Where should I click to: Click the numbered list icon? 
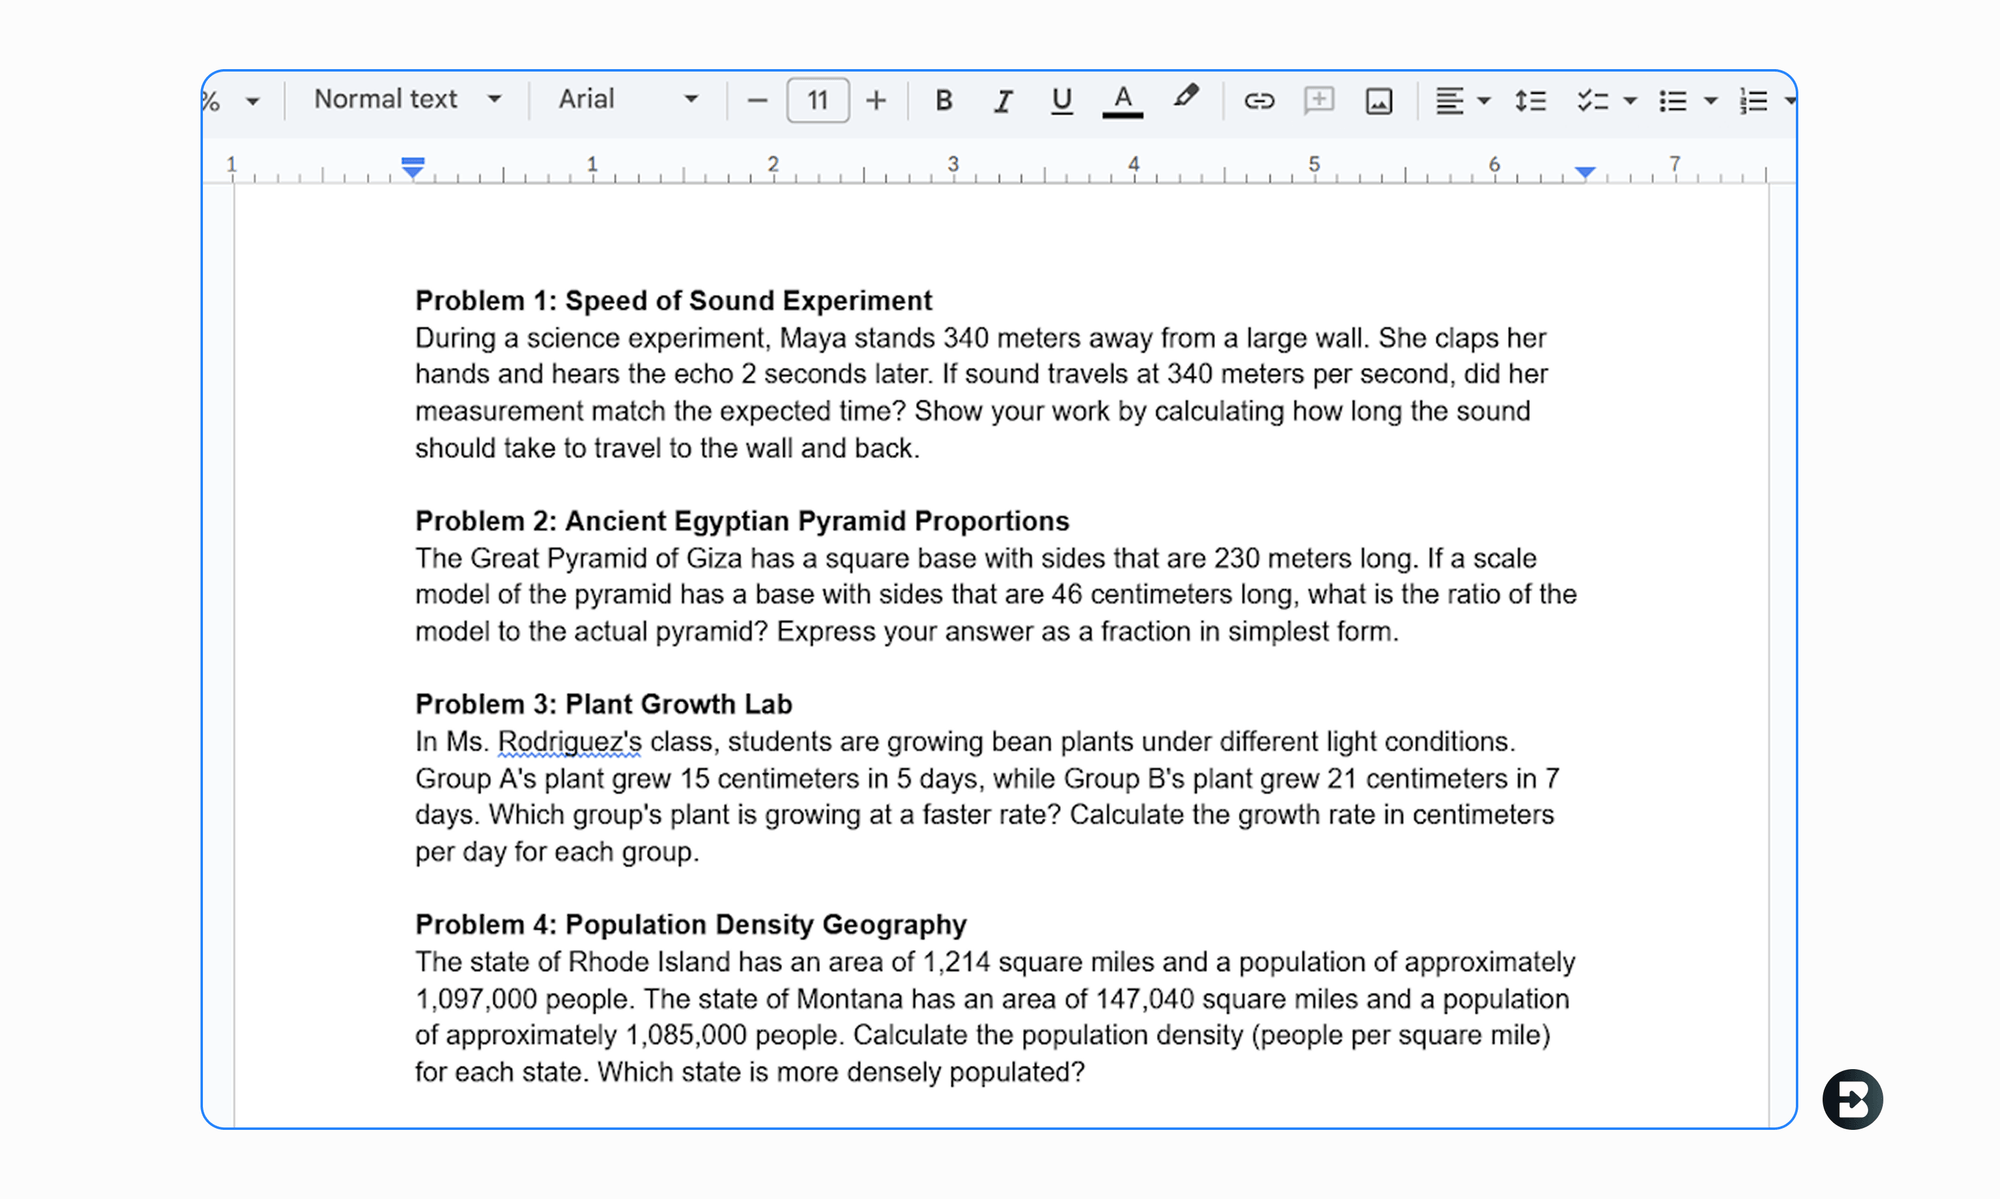coord(1753,100)
